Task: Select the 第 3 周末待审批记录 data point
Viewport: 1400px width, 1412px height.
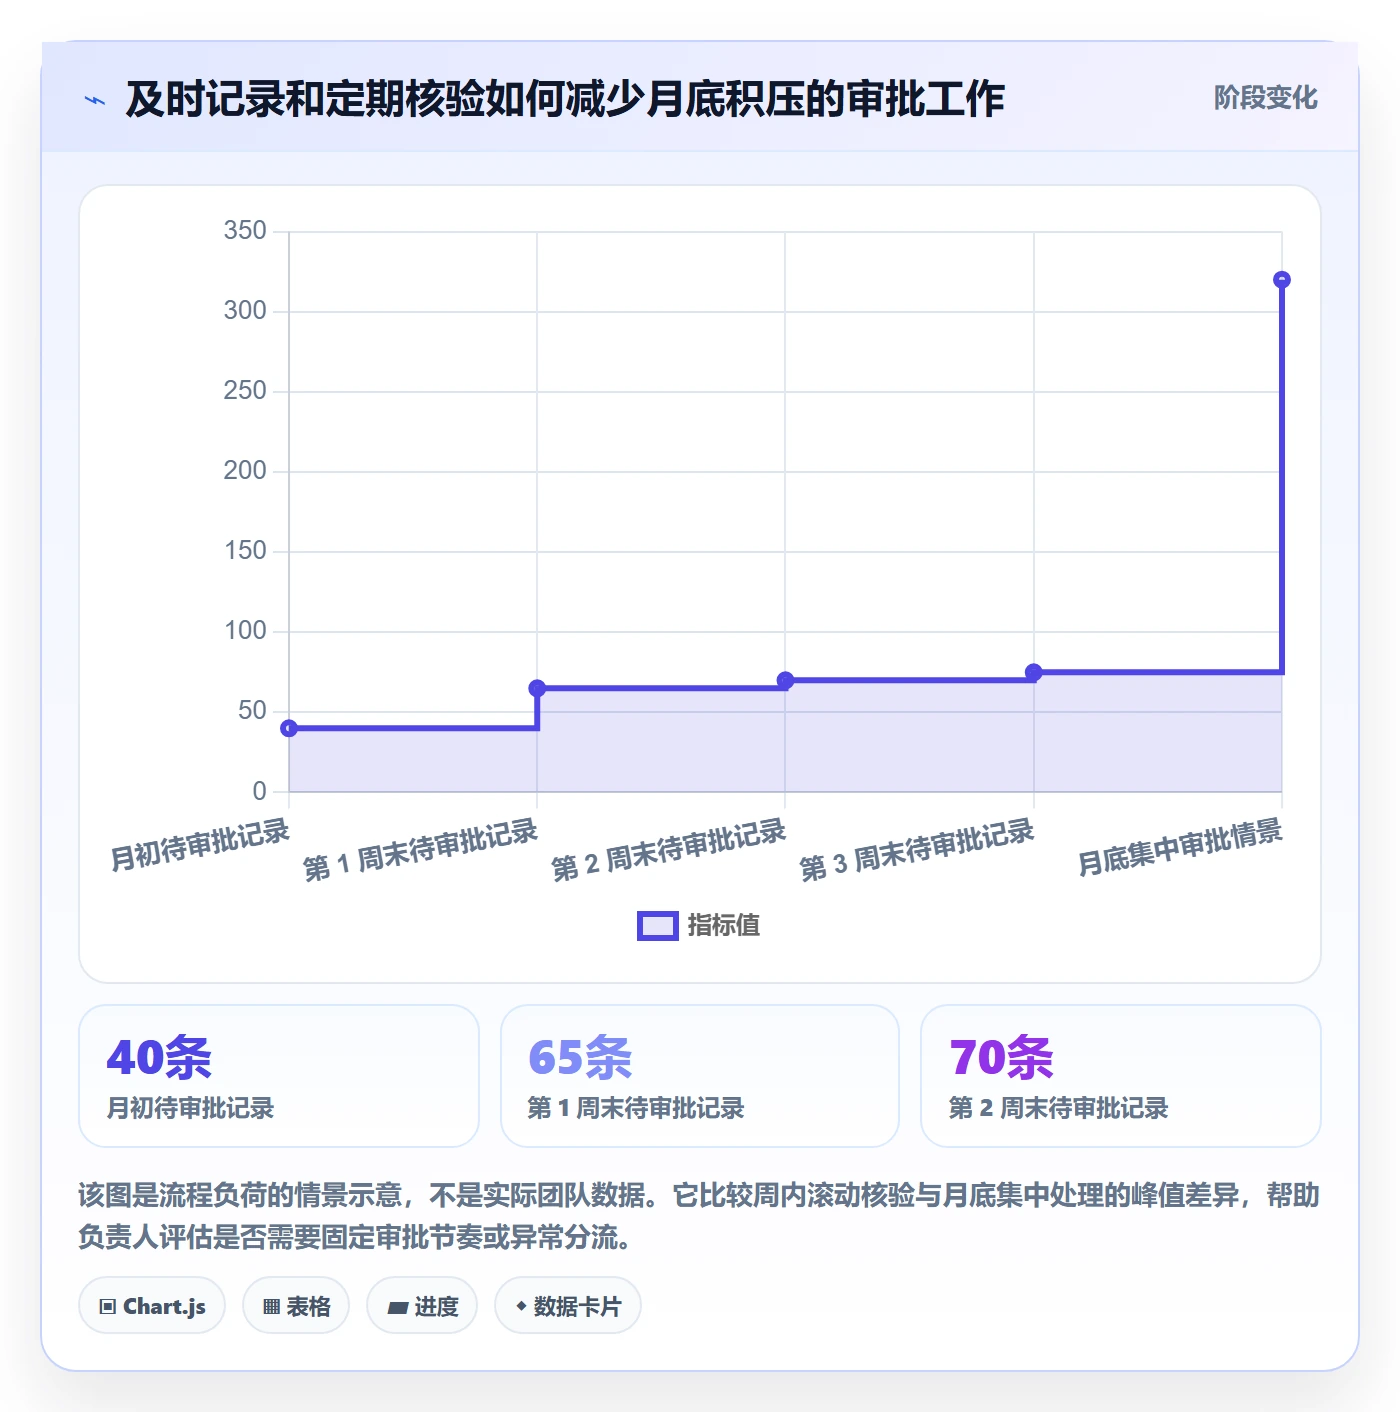Action: (x=1033, y=672)
